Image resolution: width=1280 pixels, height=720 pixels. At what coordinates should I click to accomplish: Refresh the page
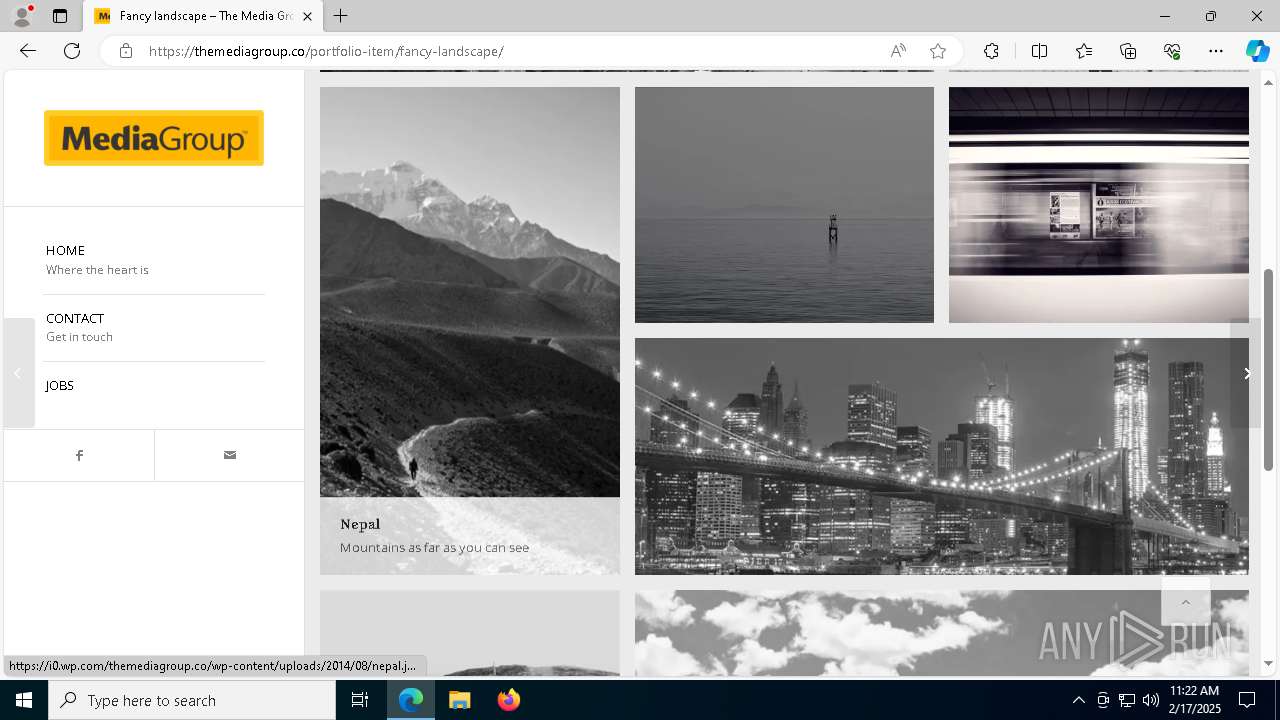[72, 51]
